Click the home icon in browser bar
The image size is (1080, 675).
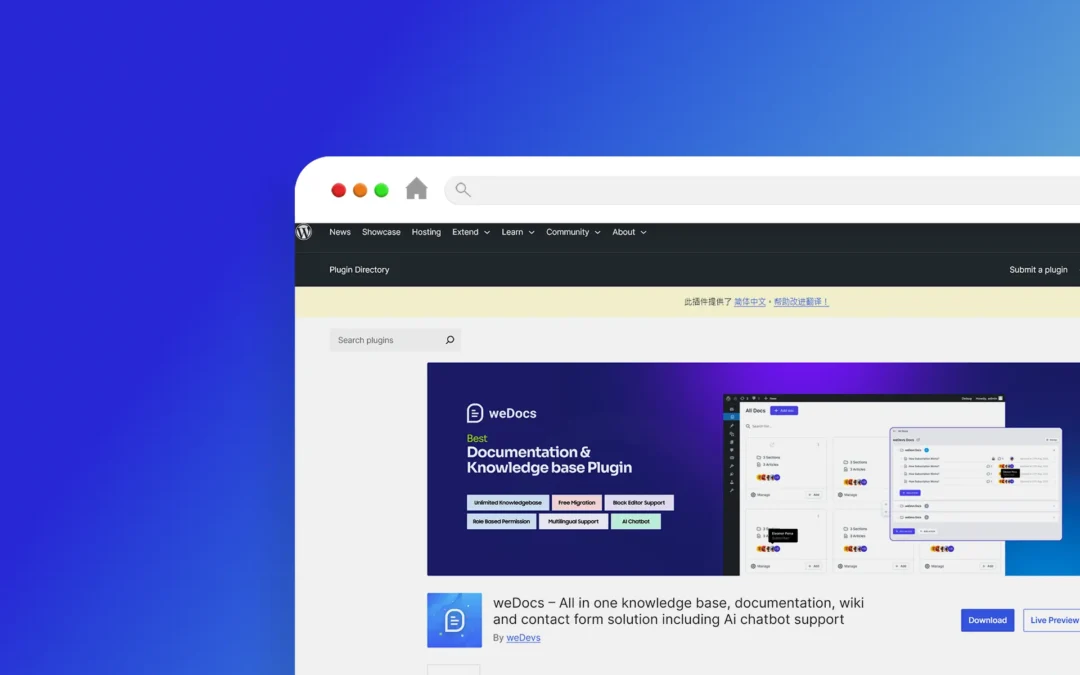click(416, 189)
